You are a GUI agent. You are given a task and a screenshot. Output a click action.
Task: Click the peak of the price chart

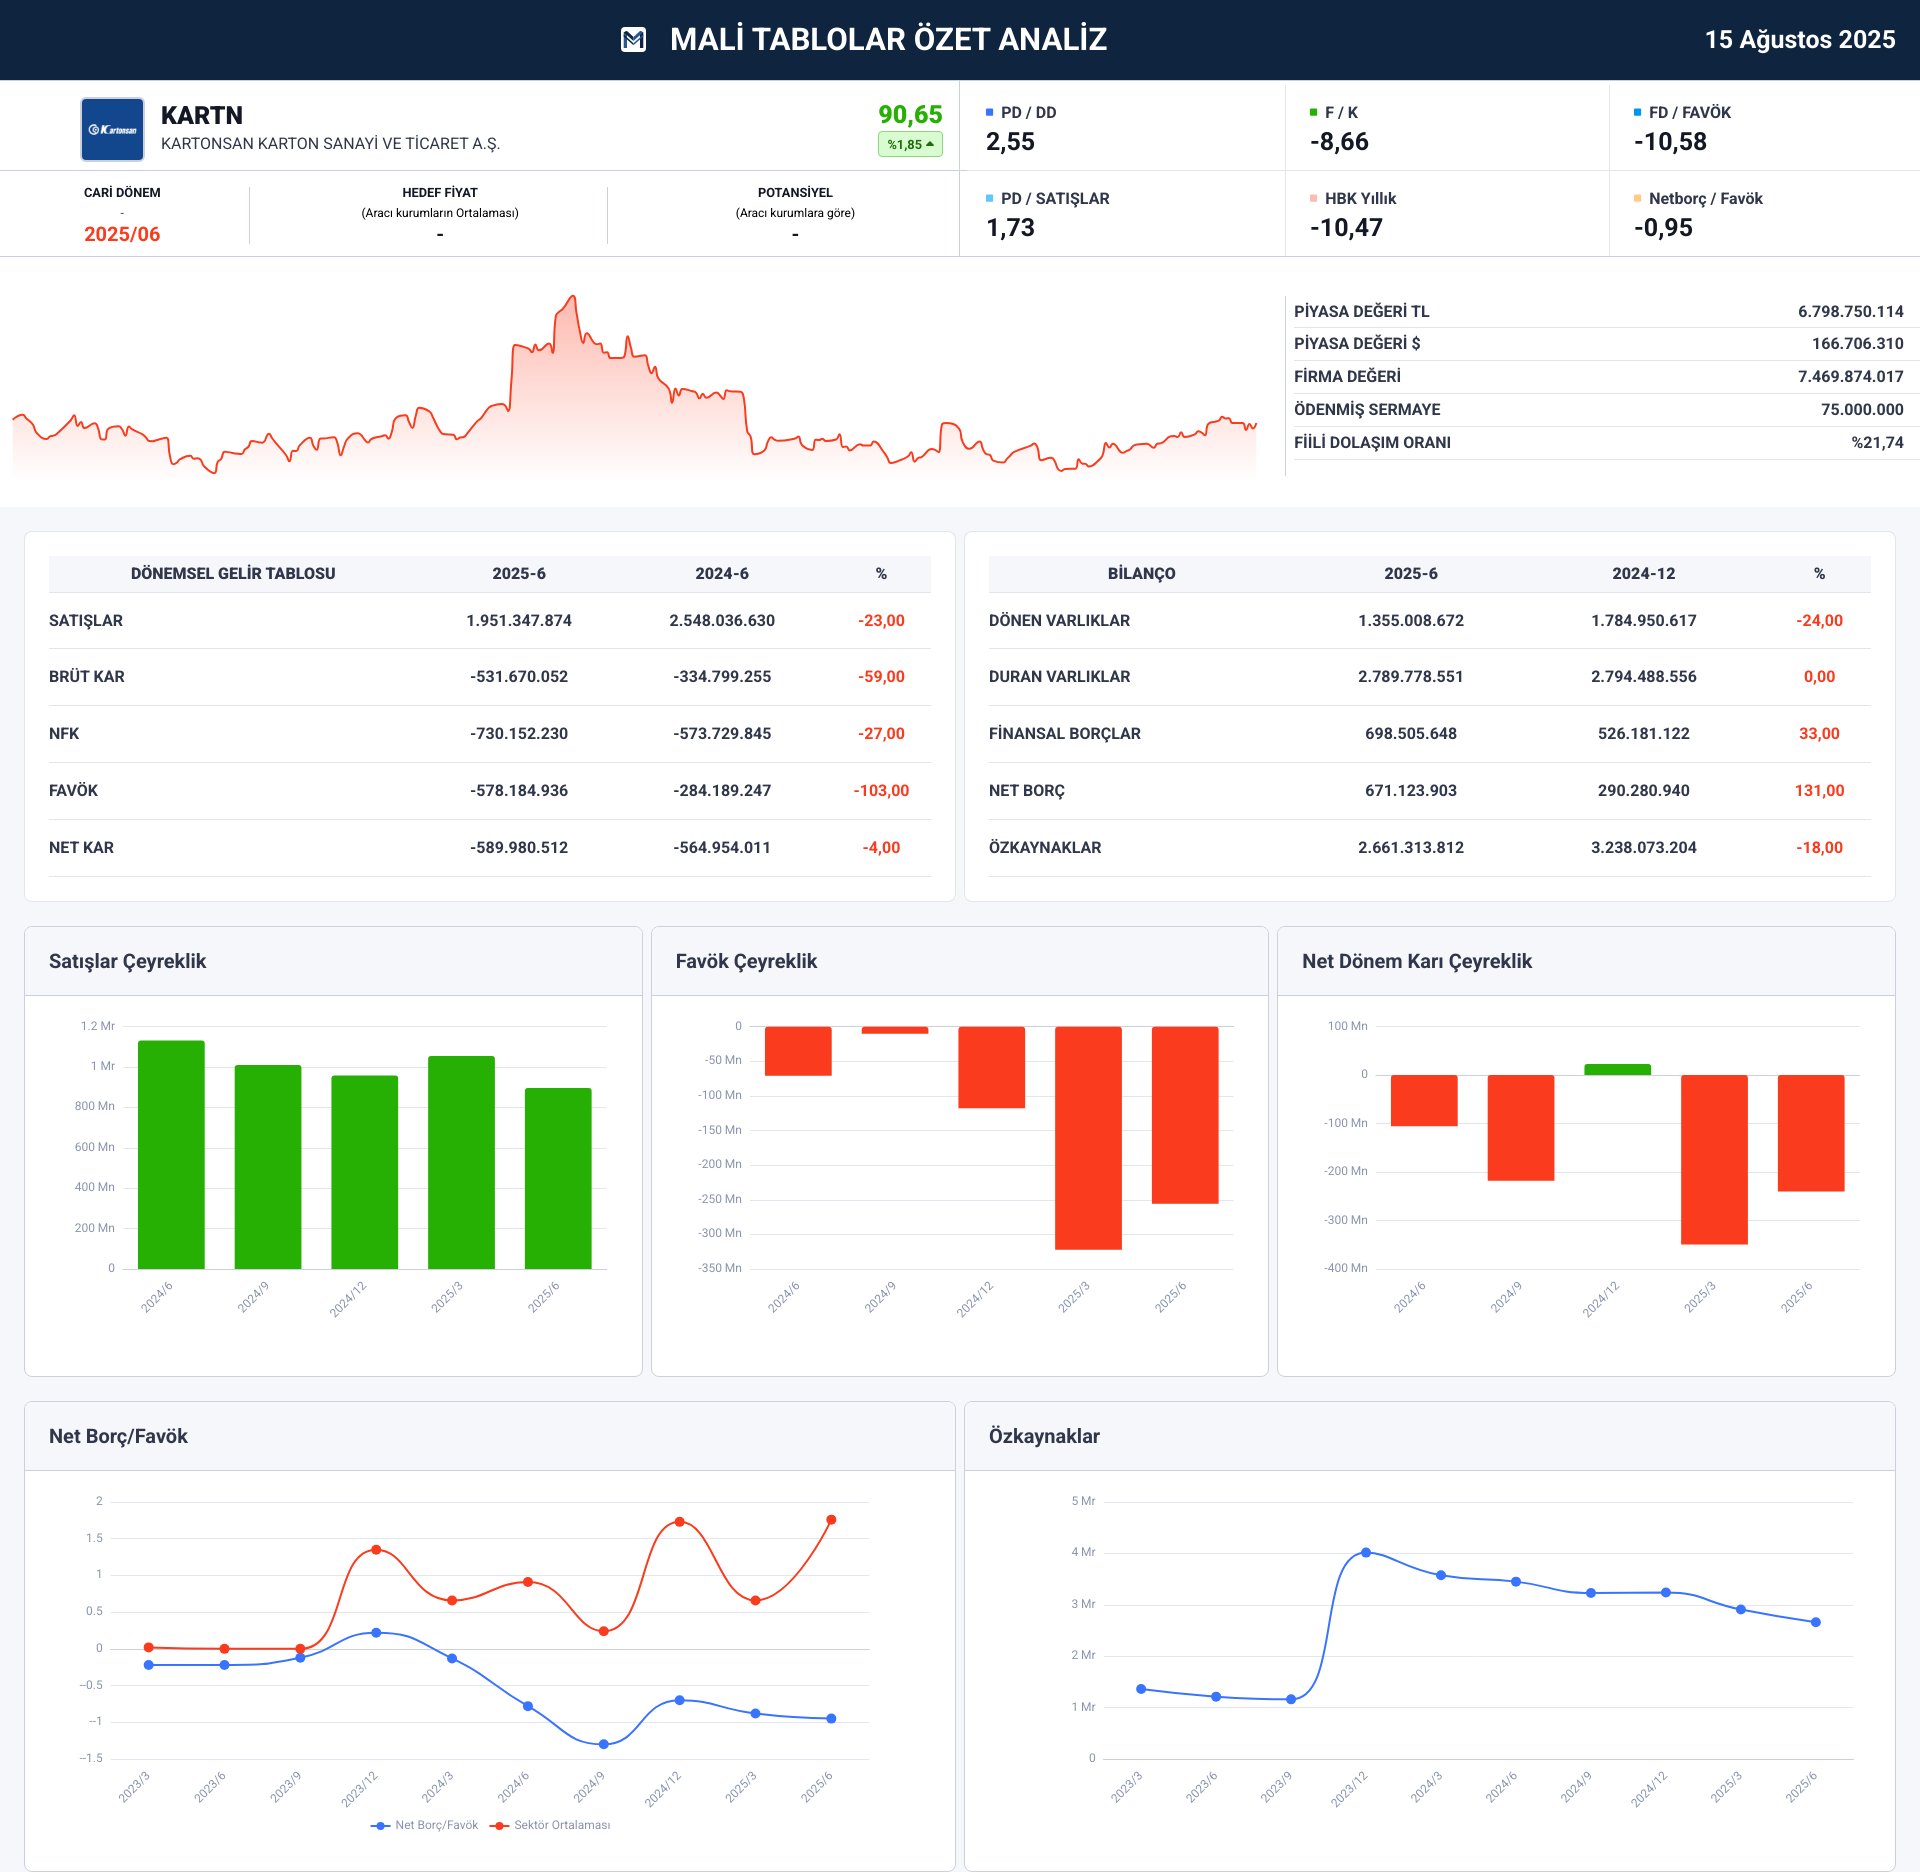tap(573, 297)
